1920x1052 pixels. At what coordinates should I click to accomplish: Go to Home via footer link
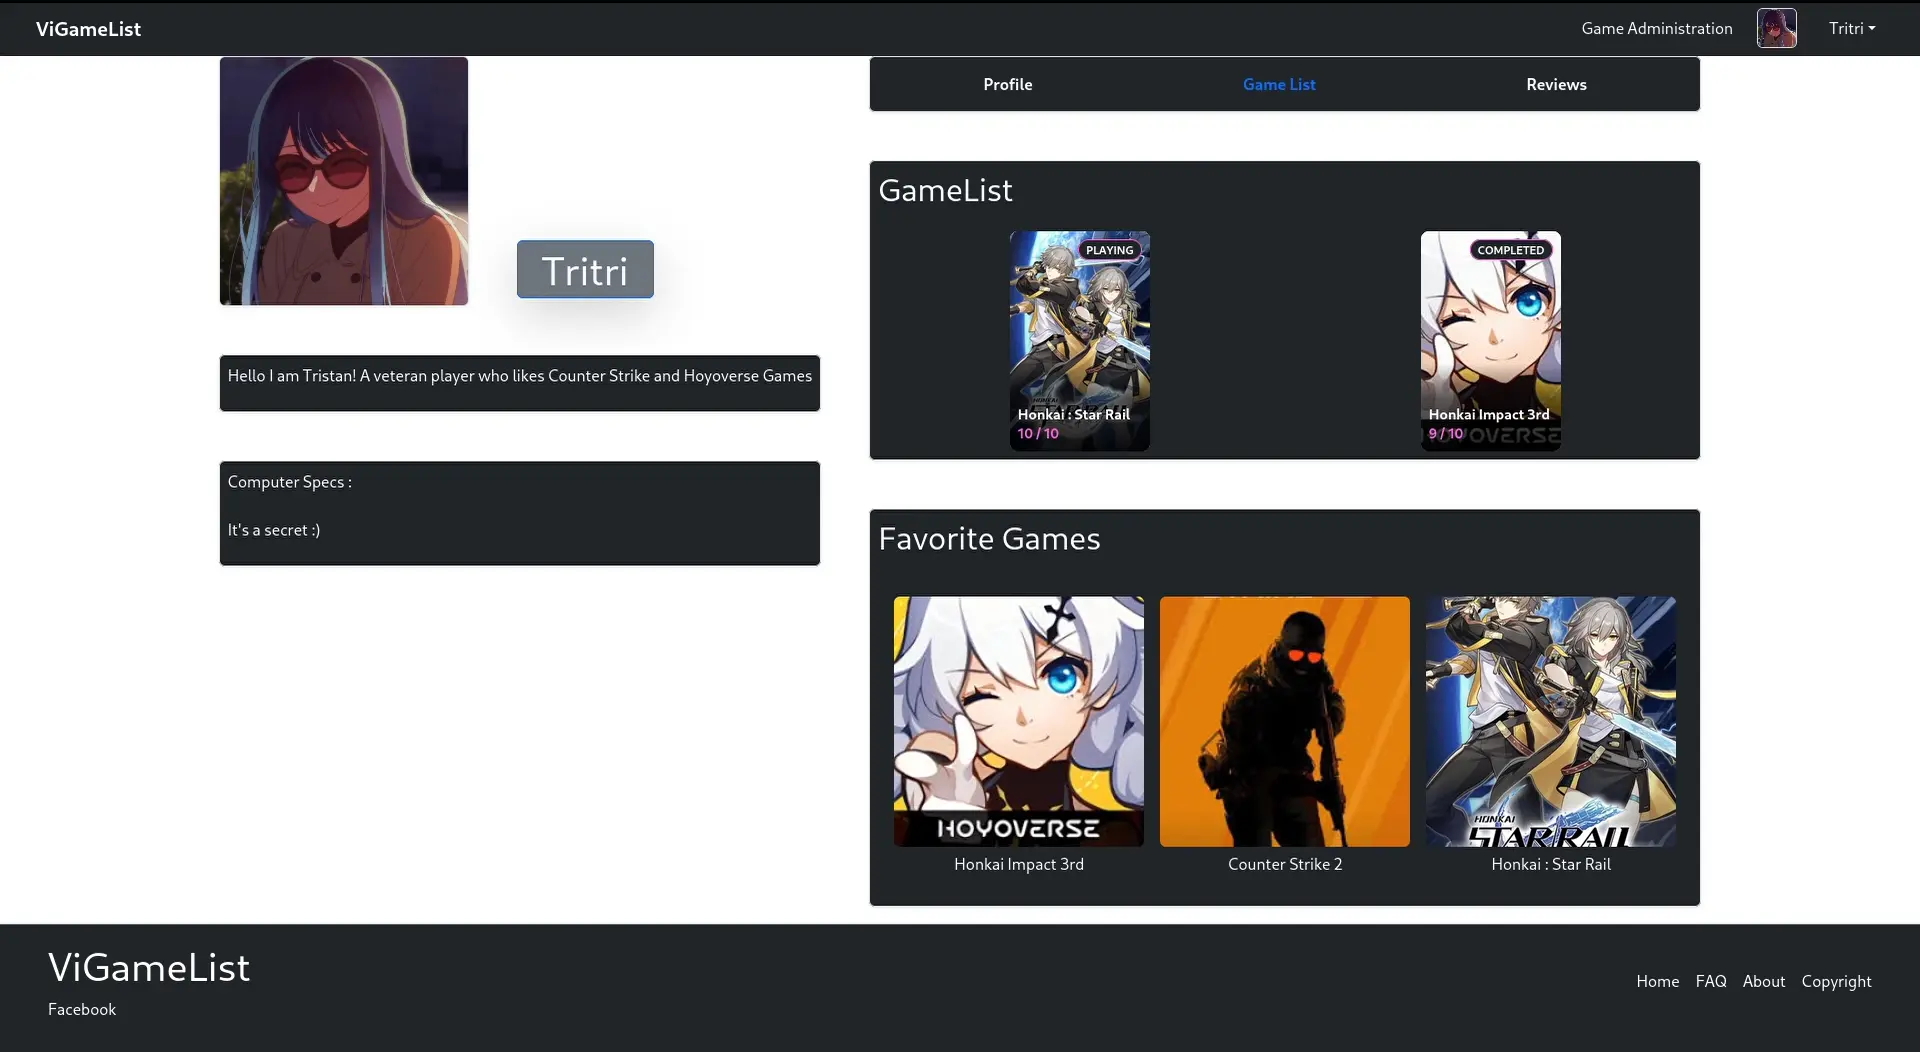click(1657, 982)
